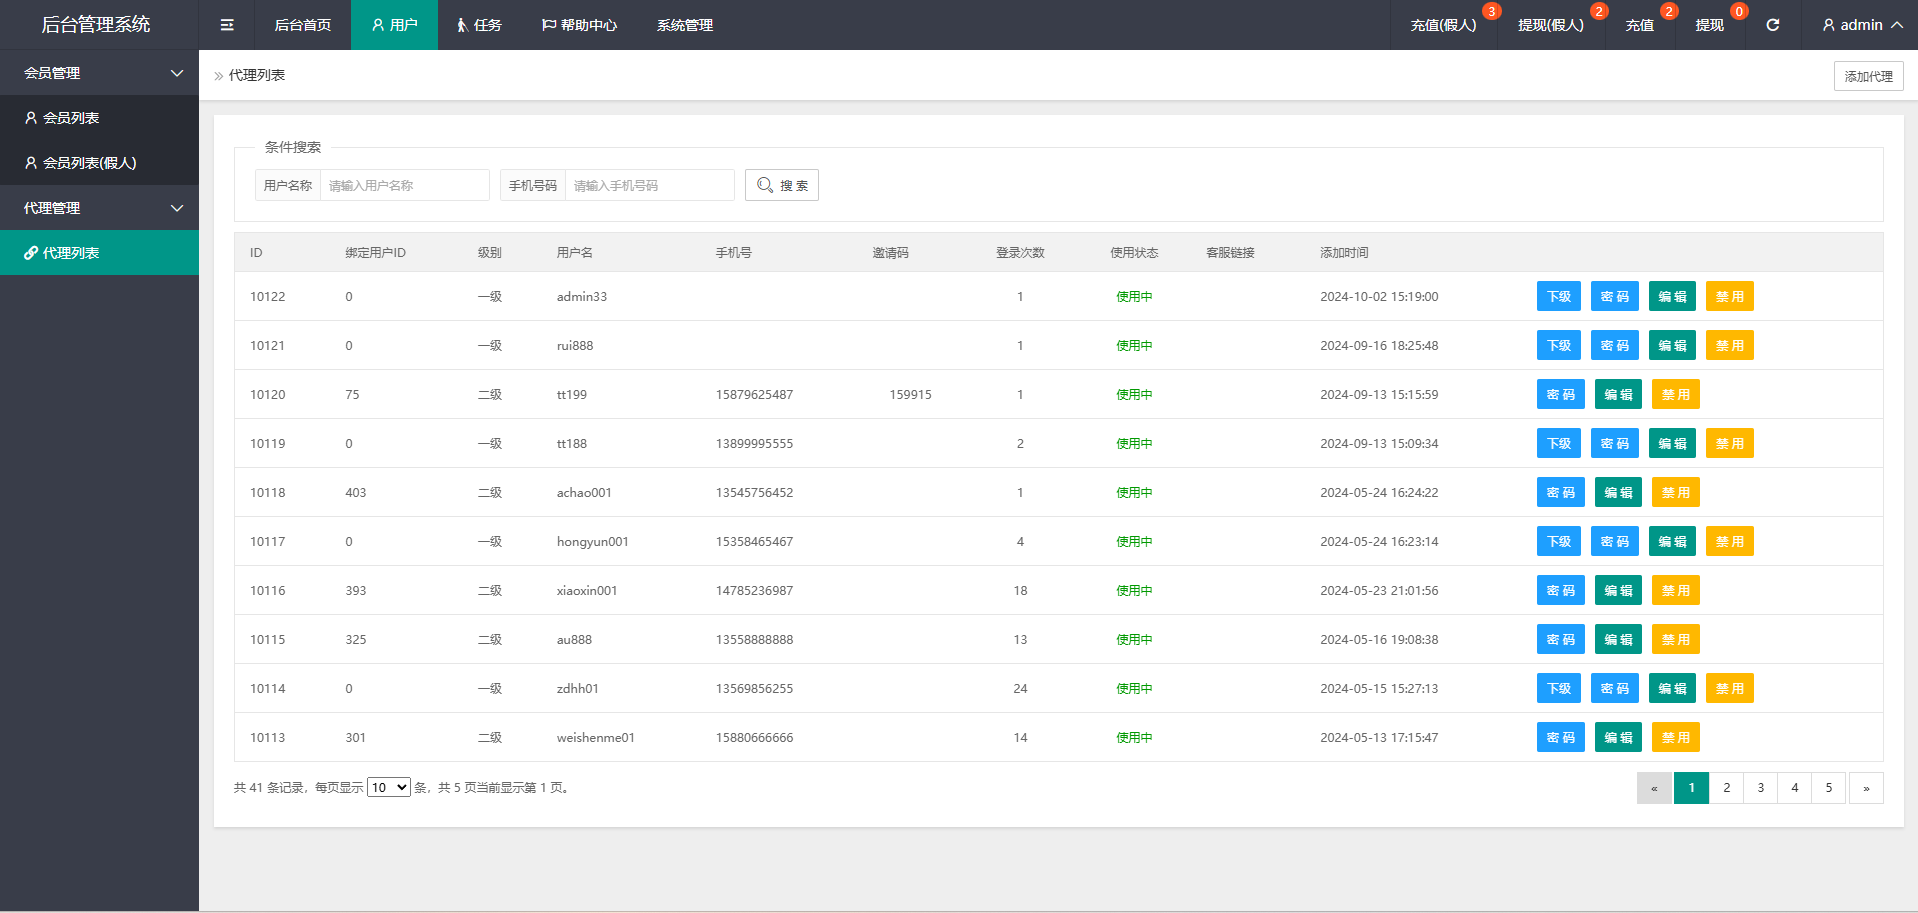1918x913 pixels.
Task: Open the records-per-page dropdown
Action: coord(388,788)
